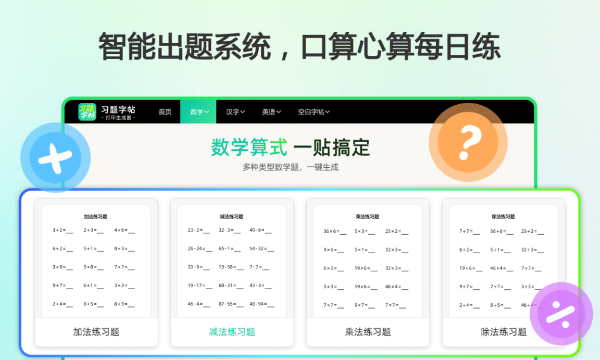The height and width of the screenshot is (360, 600).
Task: Click the 打印生成器 tagline under logo
Action: click(x=118, y=118)
